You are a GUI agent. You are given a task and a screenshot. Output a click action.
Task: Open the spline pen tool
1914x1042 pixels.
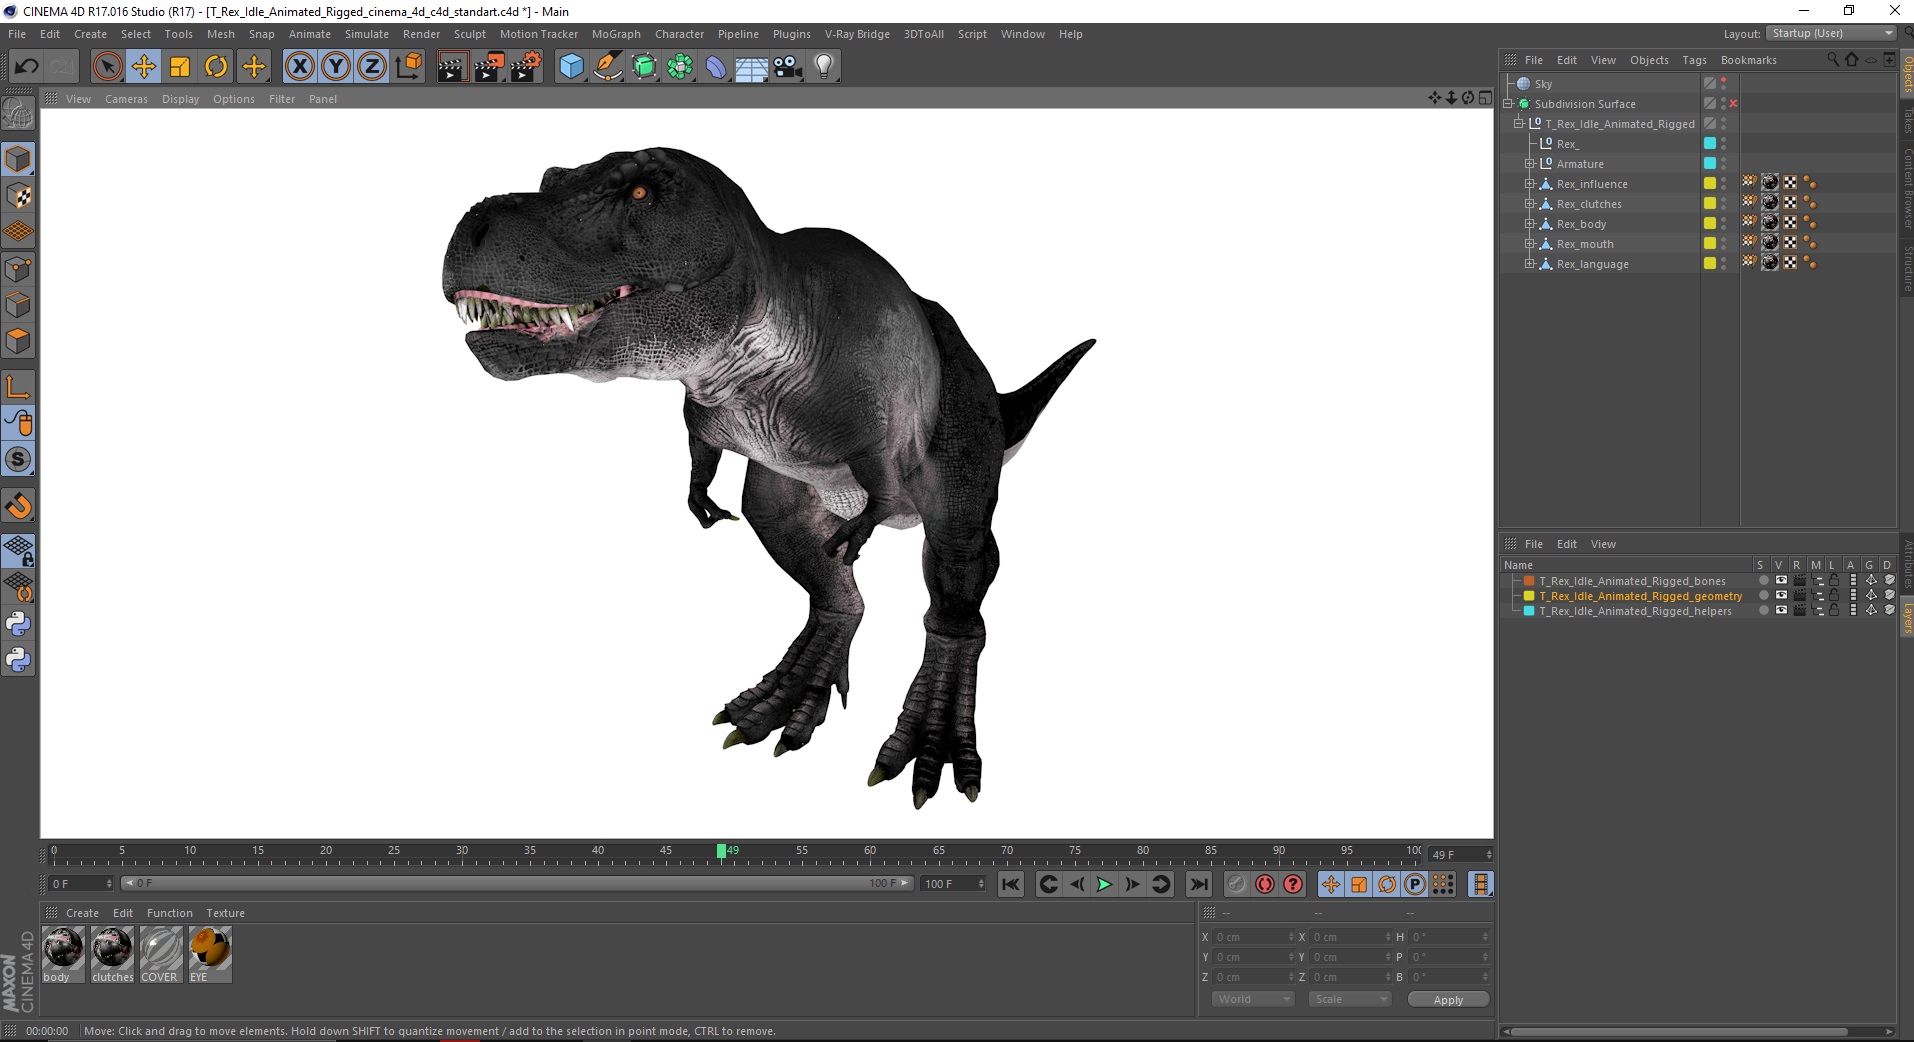coord(607,67)
